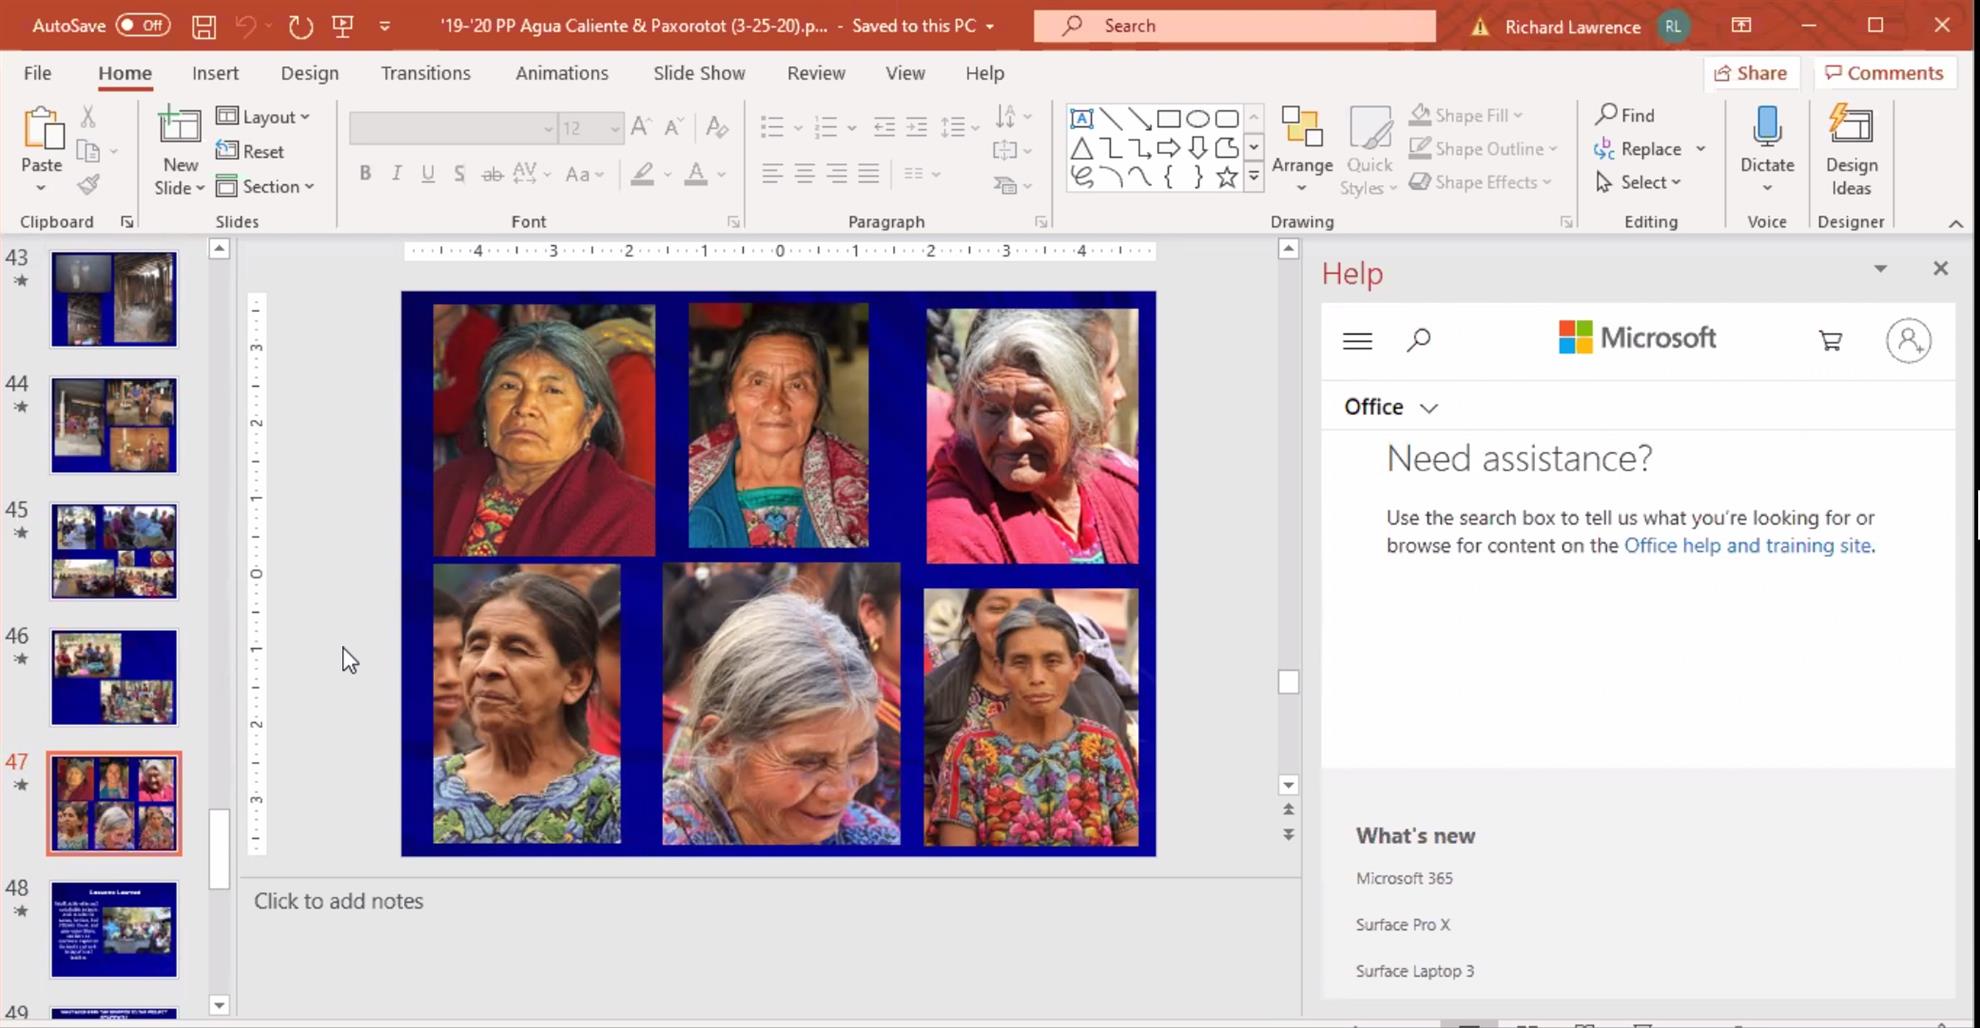Click the Paste clipboard icon
The height and width of the screenshot is (1028, 1980).
click(42, 130)
